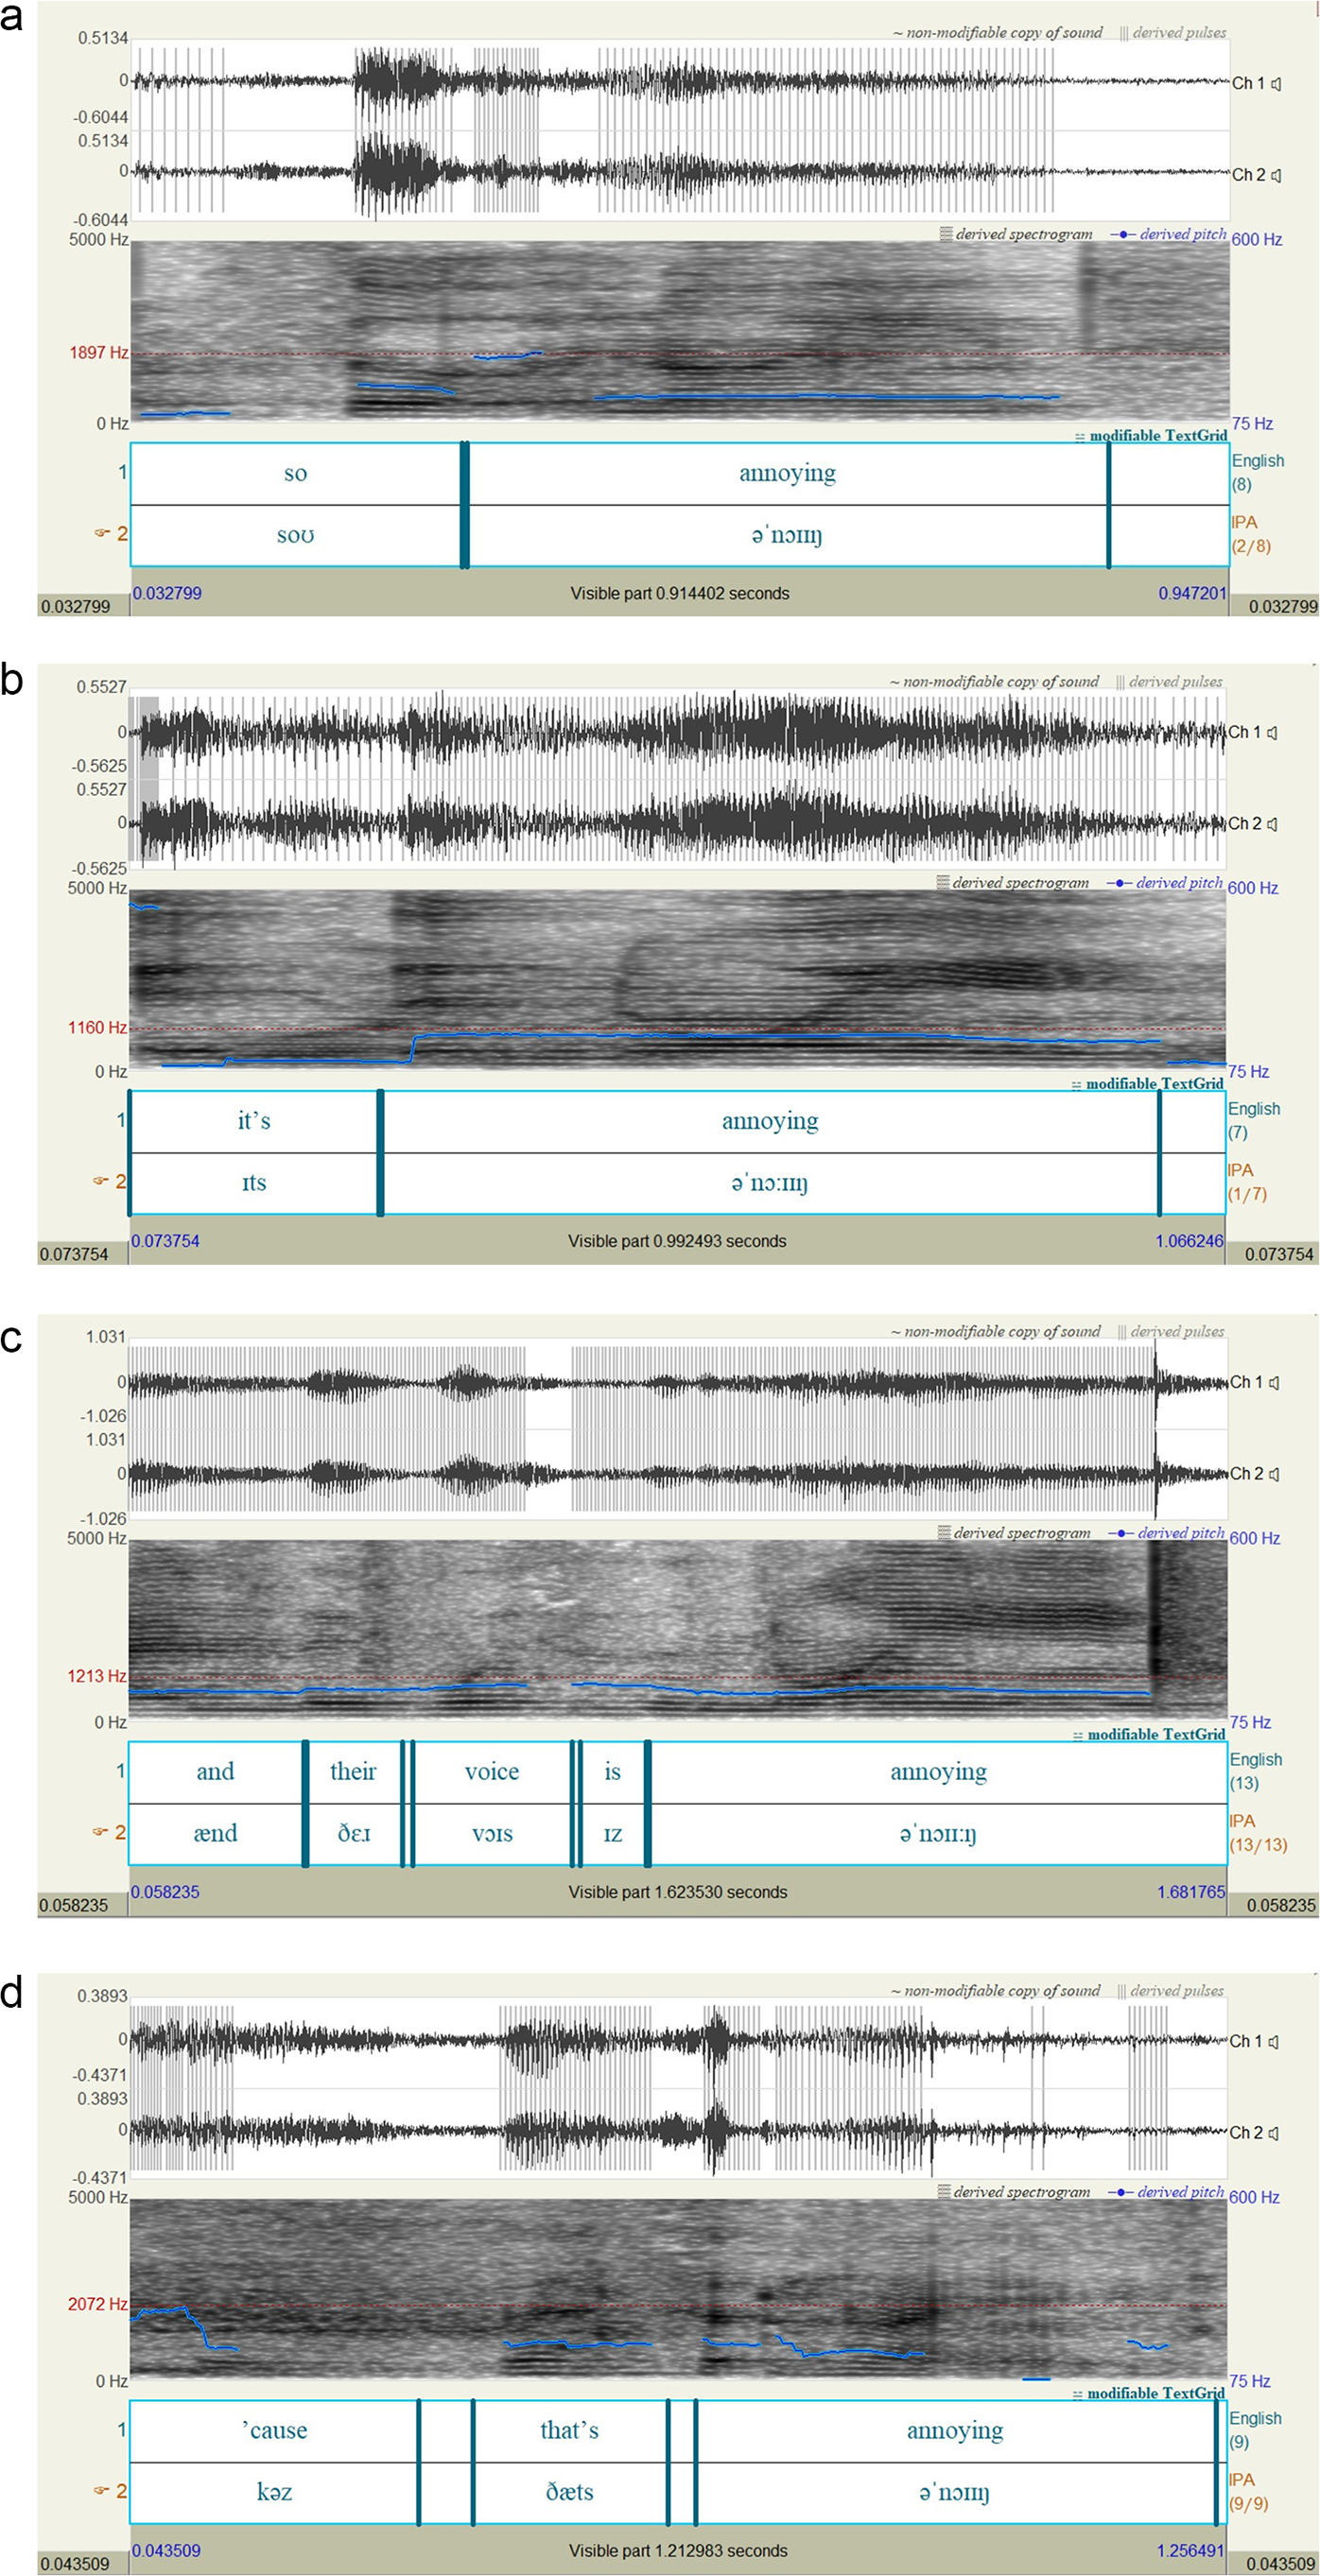
Task: Click the tier 2 pointing-hand icon in panel a
Action: coord(102,534)
